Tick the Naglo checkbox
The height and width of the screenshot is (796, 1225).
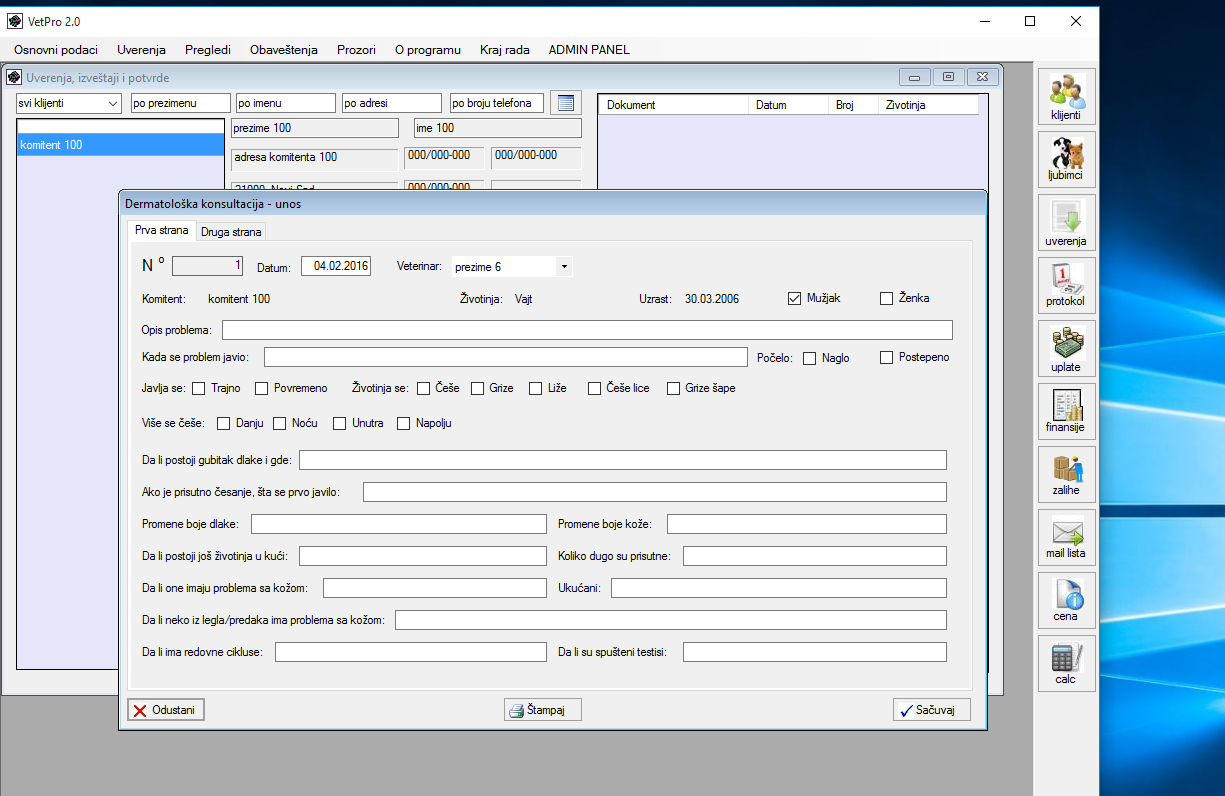pos(810,358)
